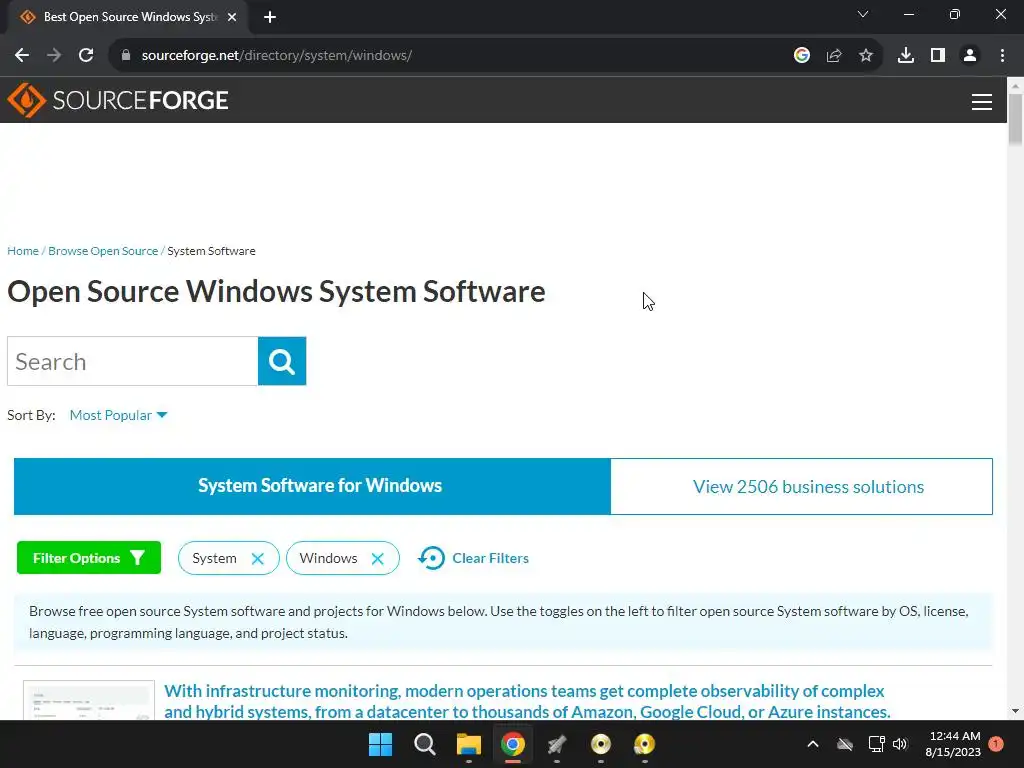Open the Most Popular sort dropdown
Screen dimensions: 1024x768
(x=118, y=415)
